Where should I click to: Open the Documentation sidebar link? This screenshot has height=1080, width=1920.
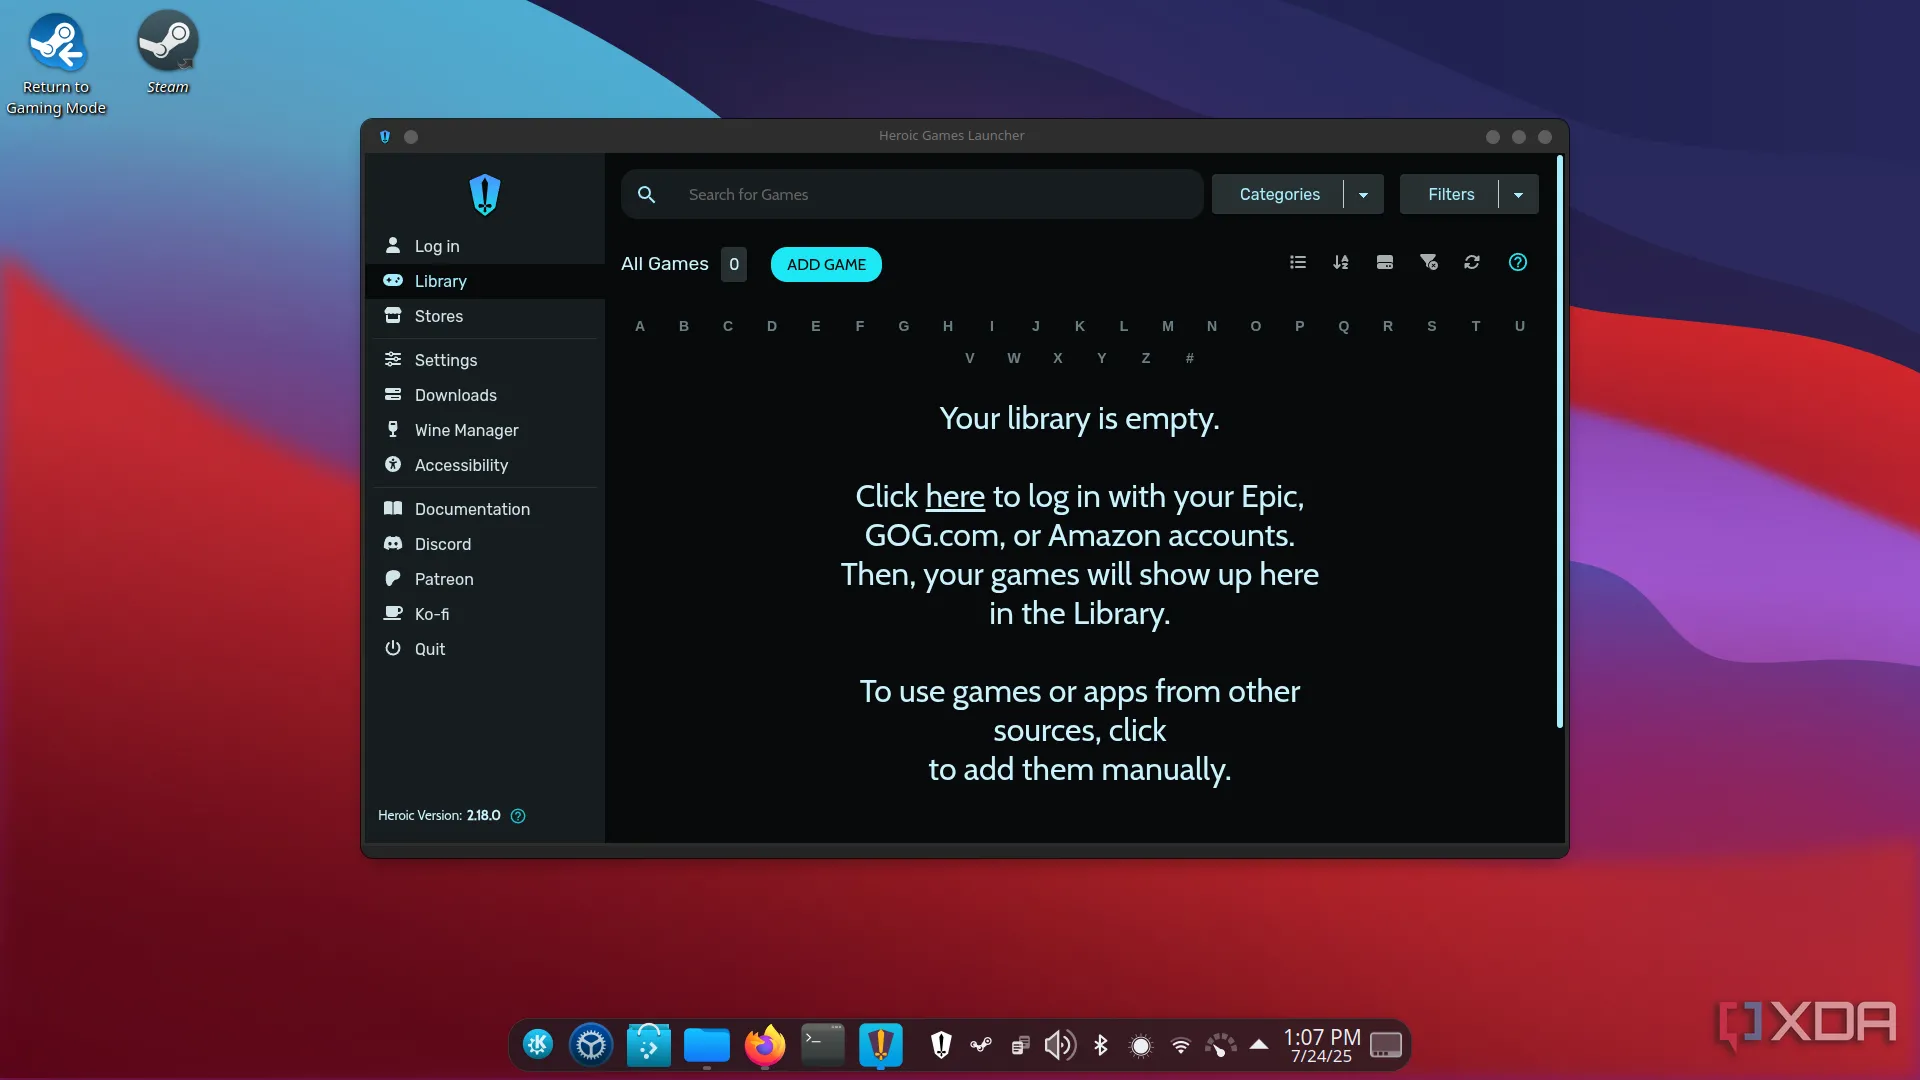pos(485,509)
